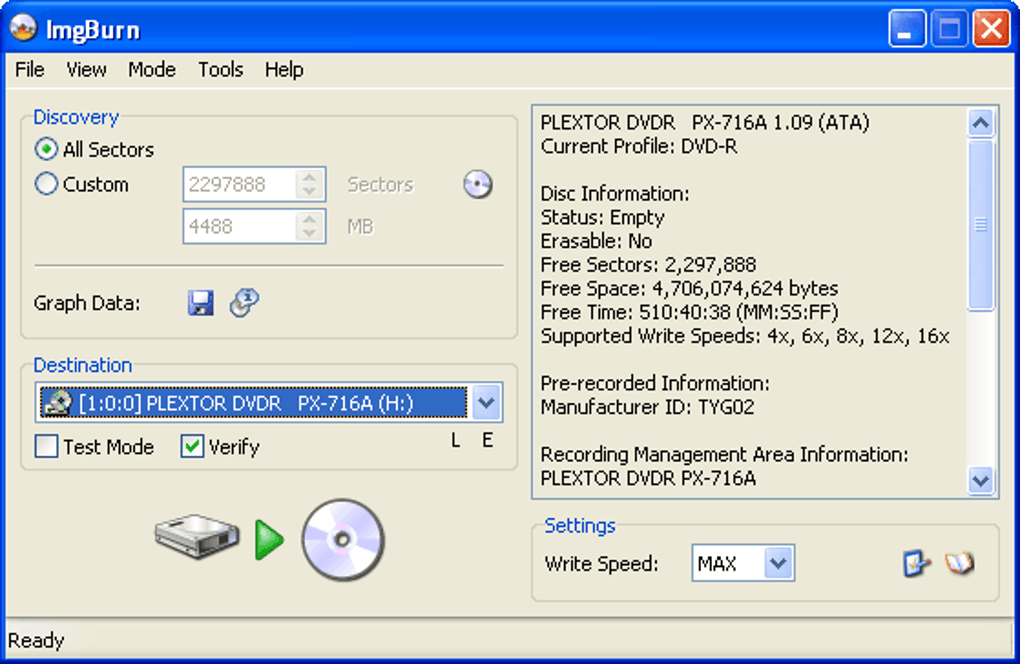Click the E indicator under Destination
This screenshot has width=1020, height=664.
(x=487, y=441)
